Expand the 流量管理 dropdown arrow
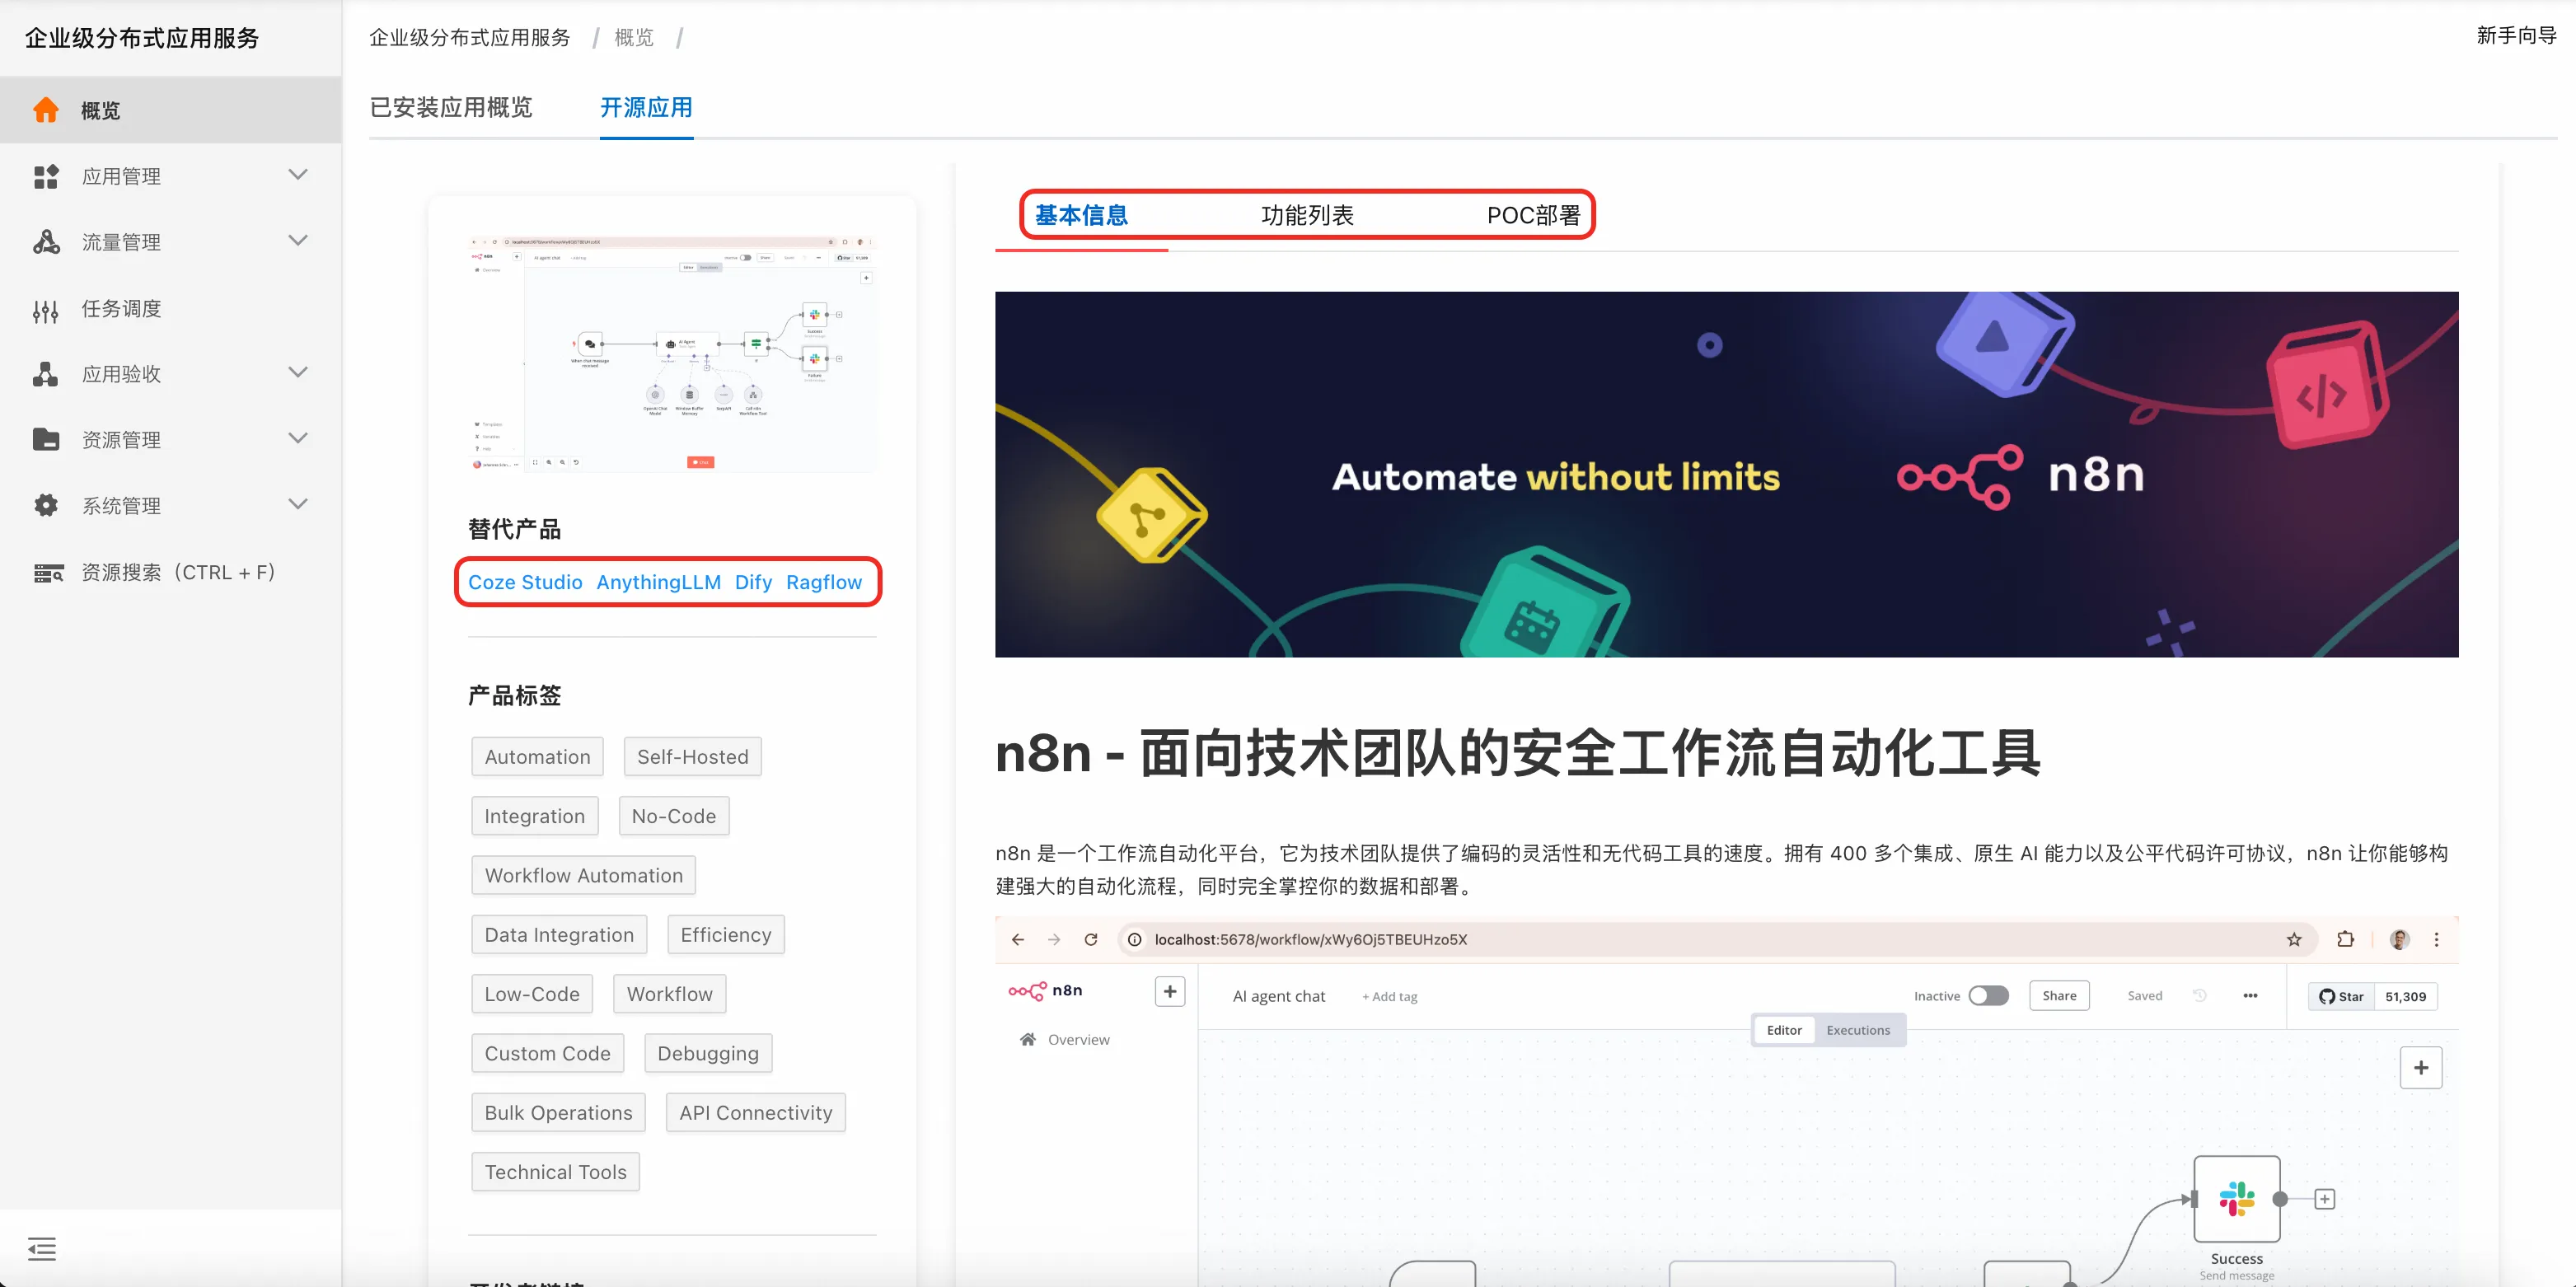2576x1287 pixels. pos(297,241)
